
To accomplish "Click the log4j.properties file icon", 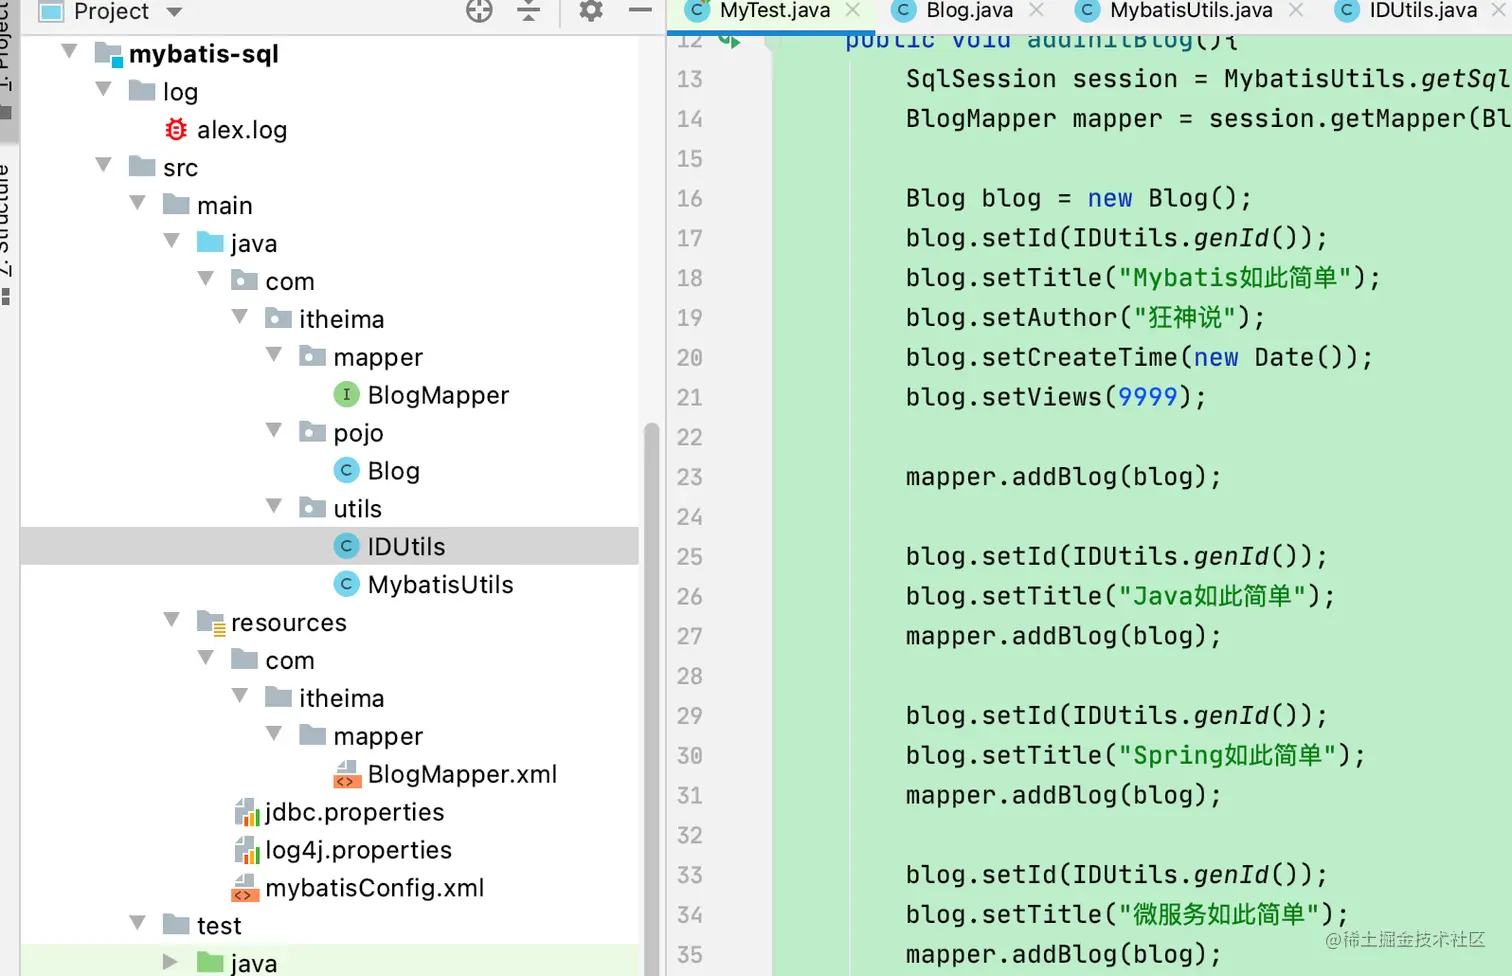I will [x=246, y=850].
